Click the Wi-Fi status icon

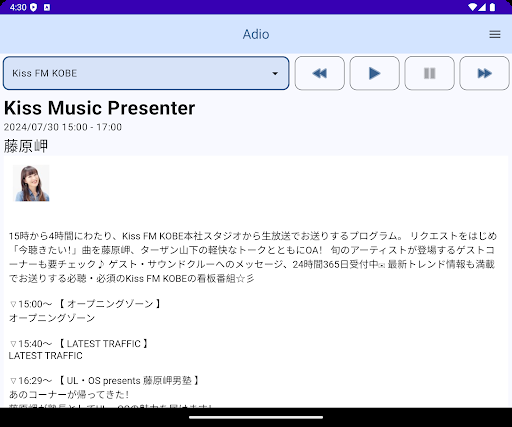coord(472,7)
